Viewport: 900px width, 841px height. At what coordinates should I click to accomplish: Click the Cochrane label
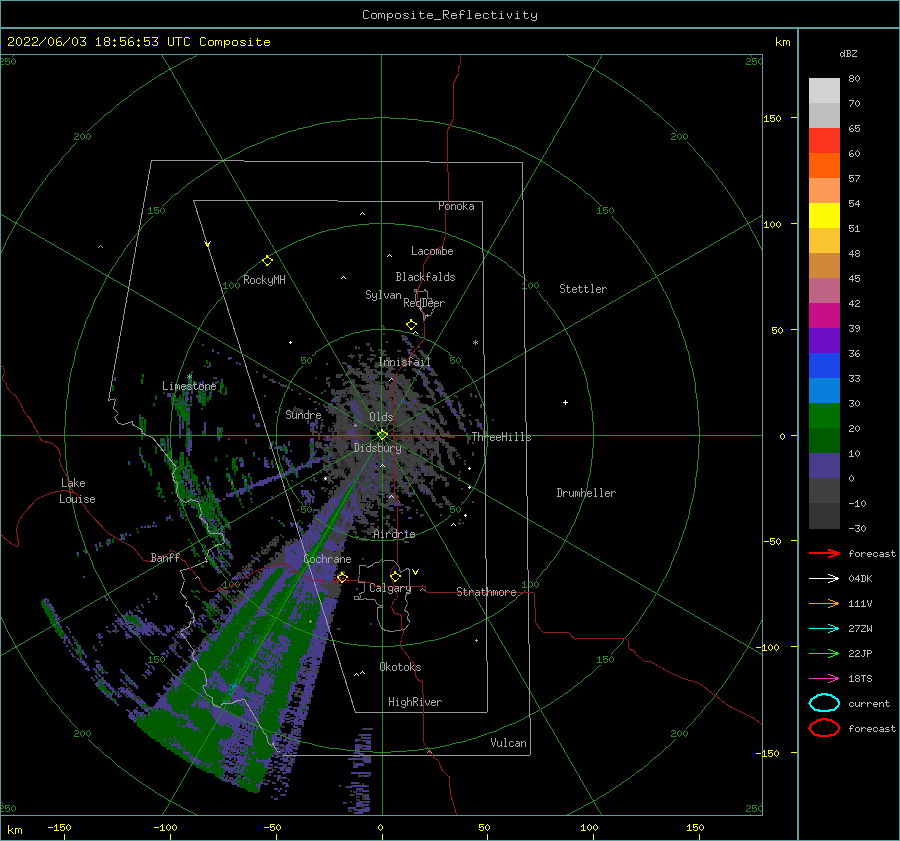327,559
